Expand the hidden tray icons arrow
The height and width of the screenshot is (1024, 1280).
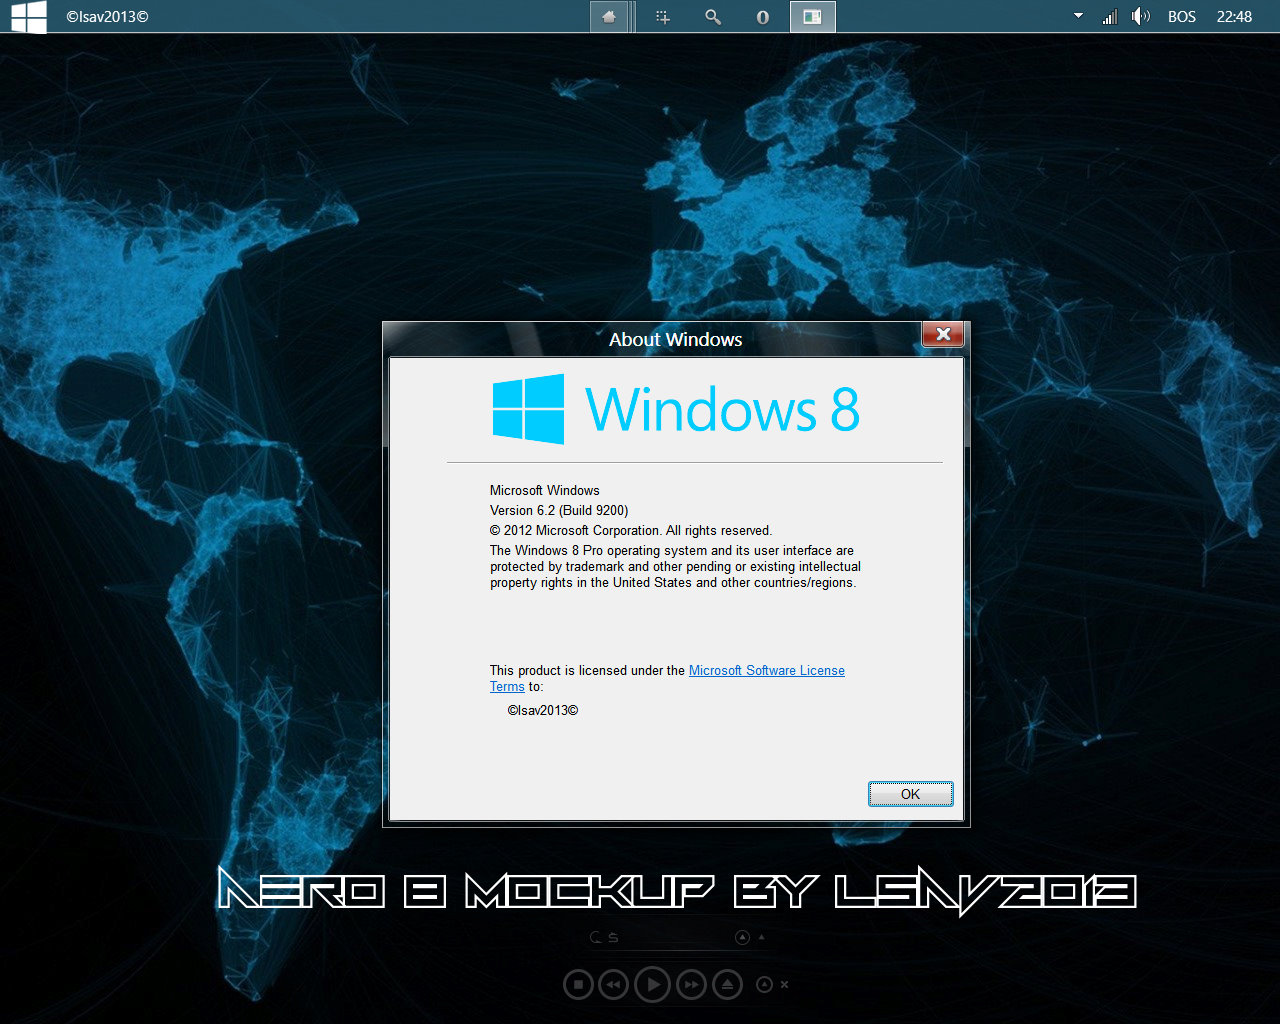(x=1078, y=16)
